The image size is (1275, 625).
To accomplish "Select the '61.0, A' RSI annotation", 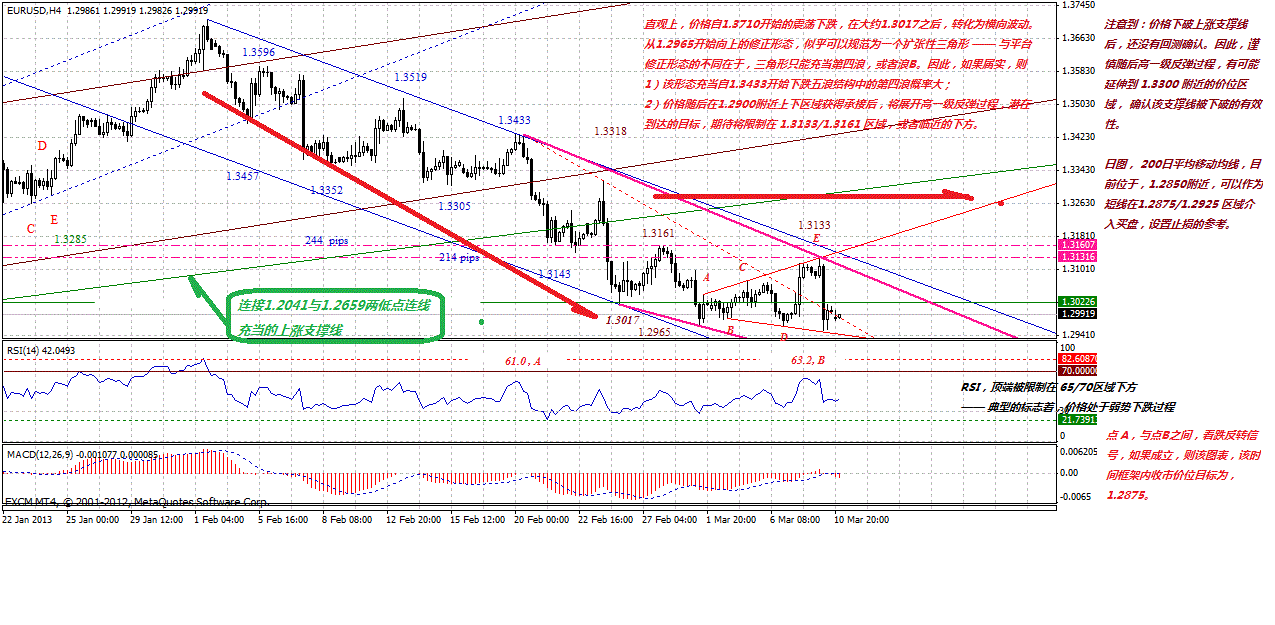I will pos(522,359).
